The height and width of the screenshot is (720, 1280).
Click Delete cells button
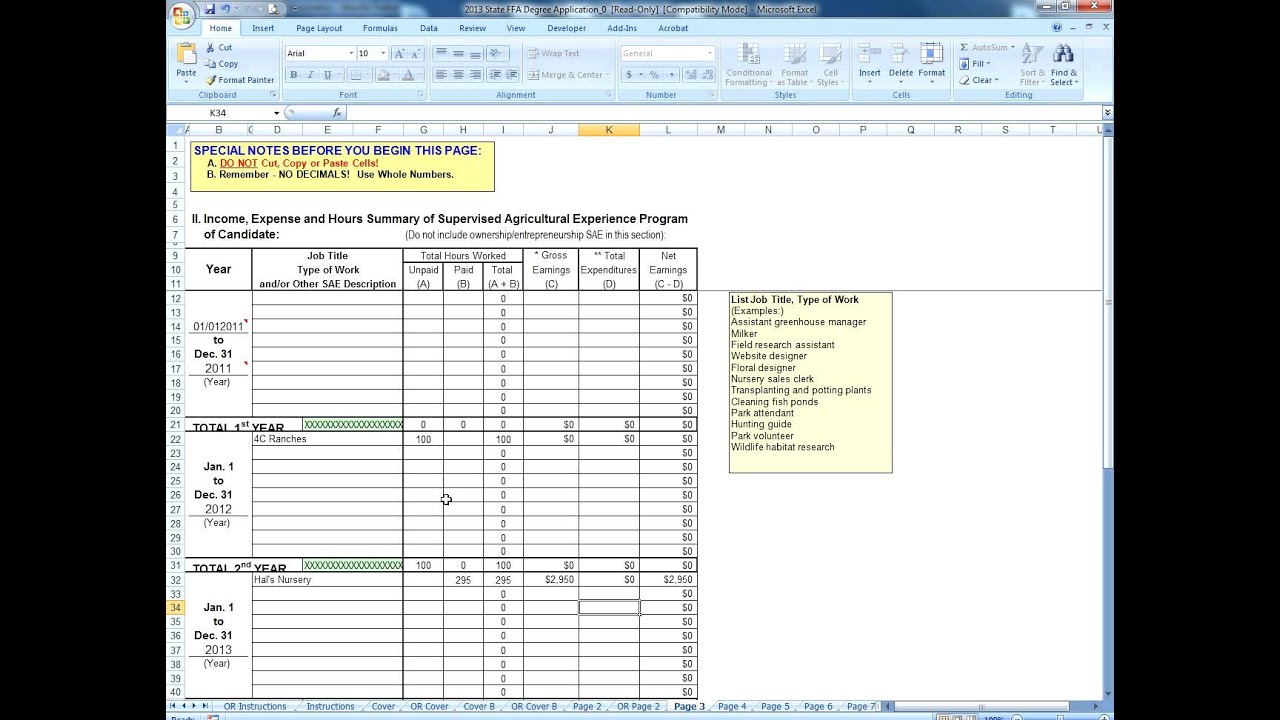[x=900, y=62]
